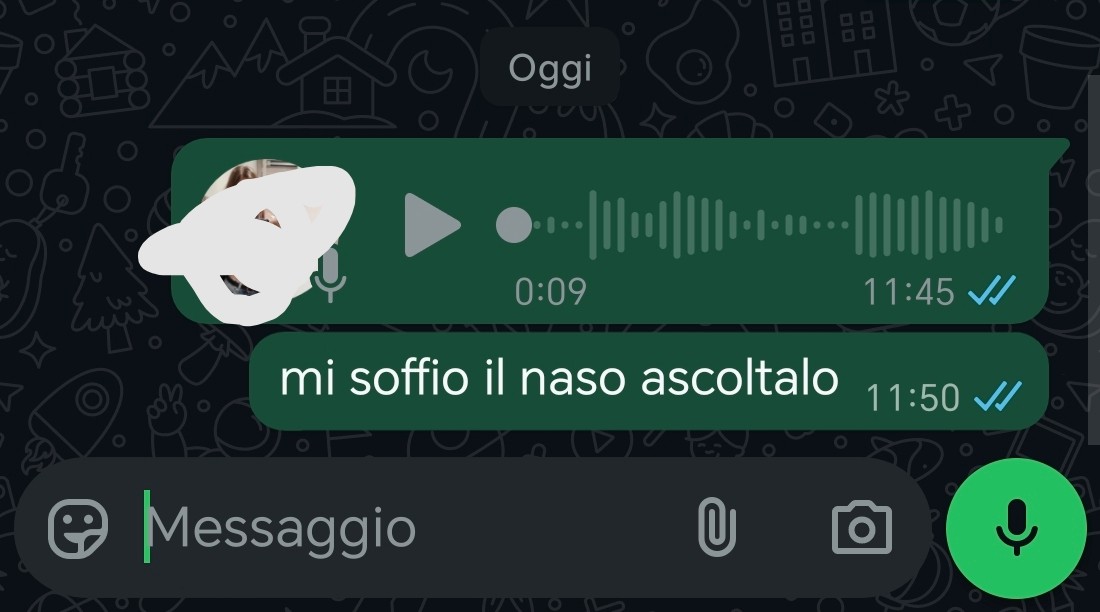Click the 0:09 duration label
Viewport: 1100px width, 612px height.
[550, 291]
